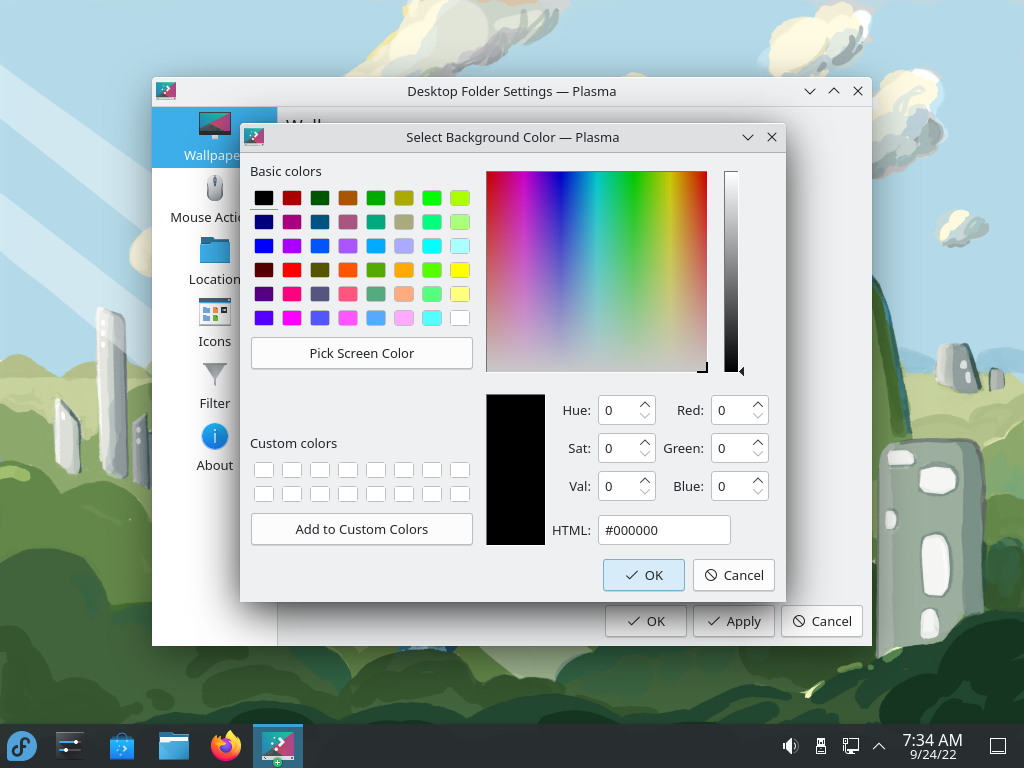Viewport: 1024px width, 768px height.
Task: Click Add to Custom Colors
Action: [x=362, y=529]
